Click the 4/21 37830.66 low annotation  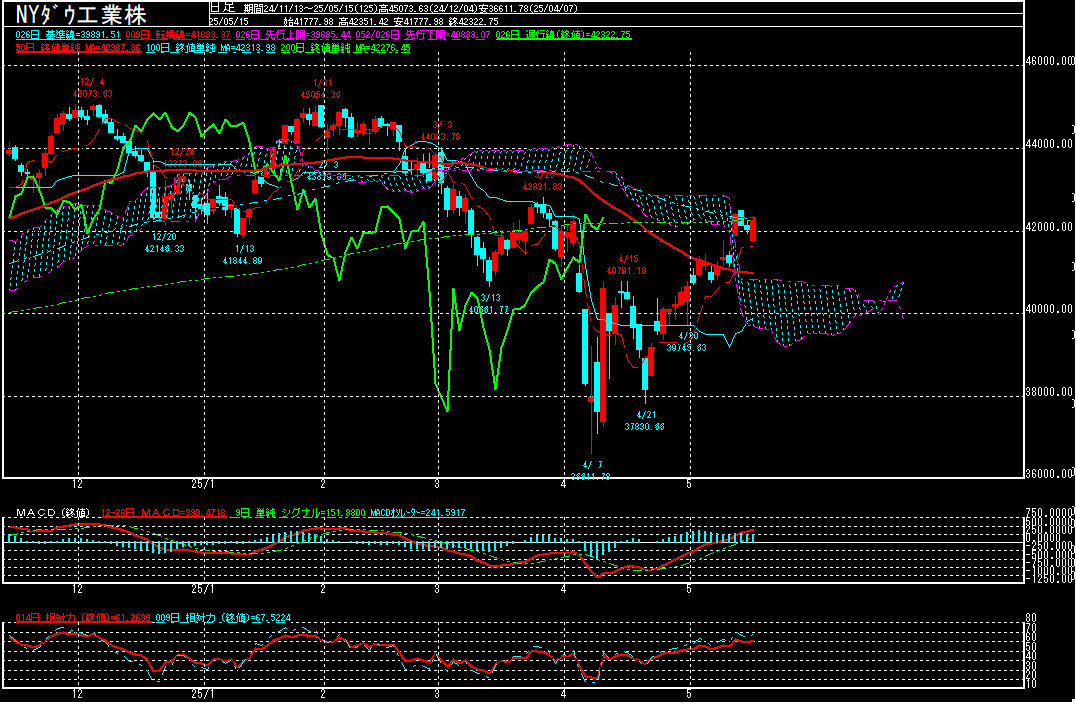coord(644,421)
